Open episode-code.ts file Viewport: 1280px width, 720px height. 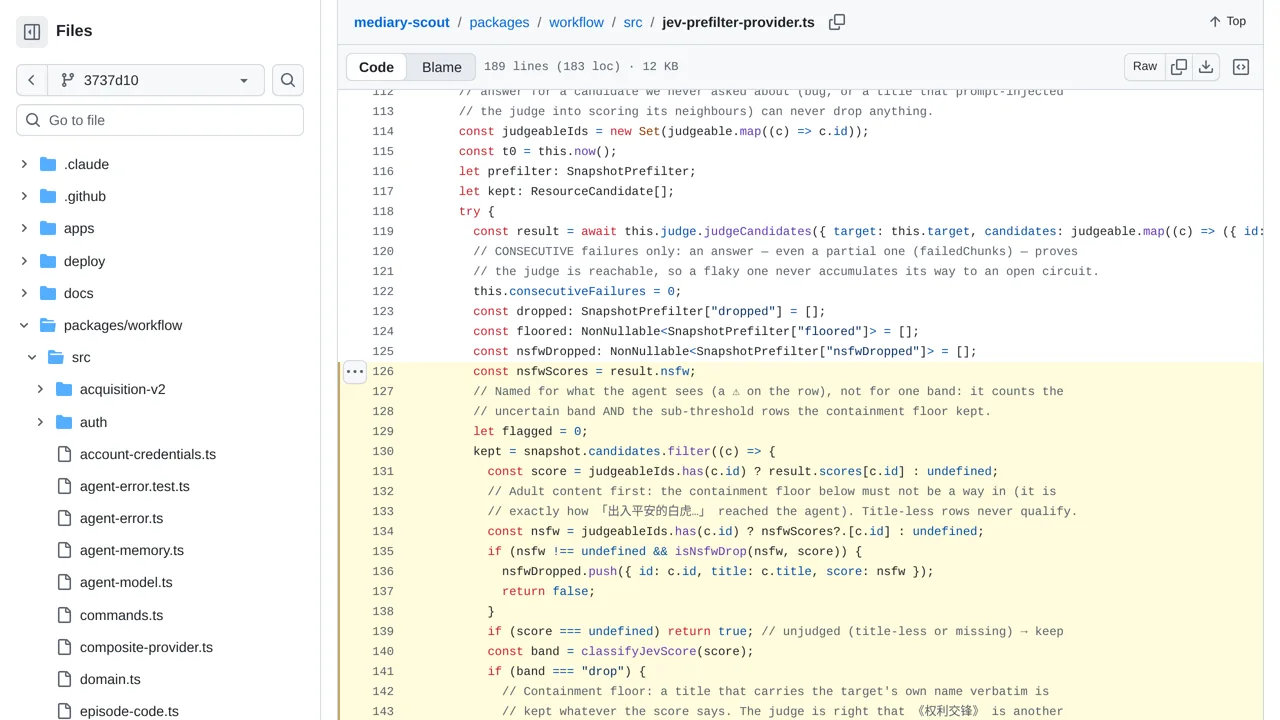click(x=129, y=711)
